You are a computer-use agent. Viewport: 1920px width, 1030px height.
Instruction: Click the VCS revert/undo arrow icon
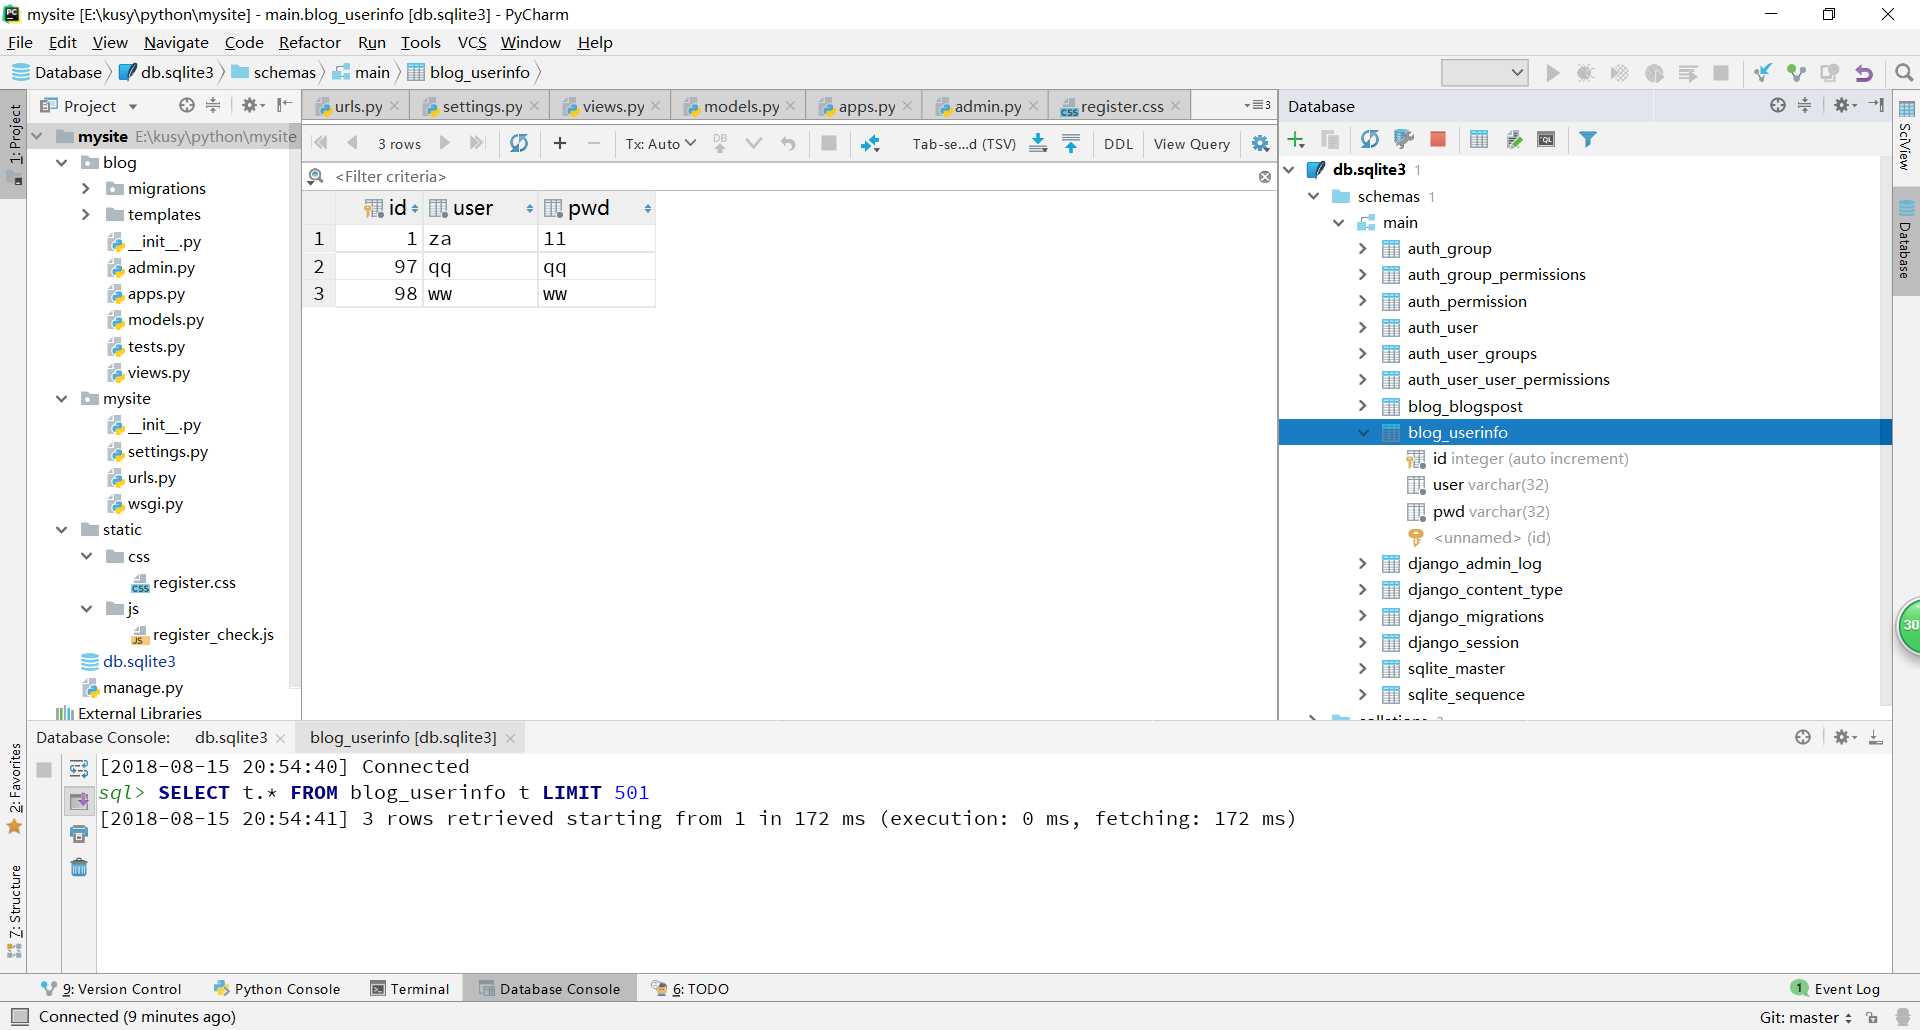(1864, 73)
